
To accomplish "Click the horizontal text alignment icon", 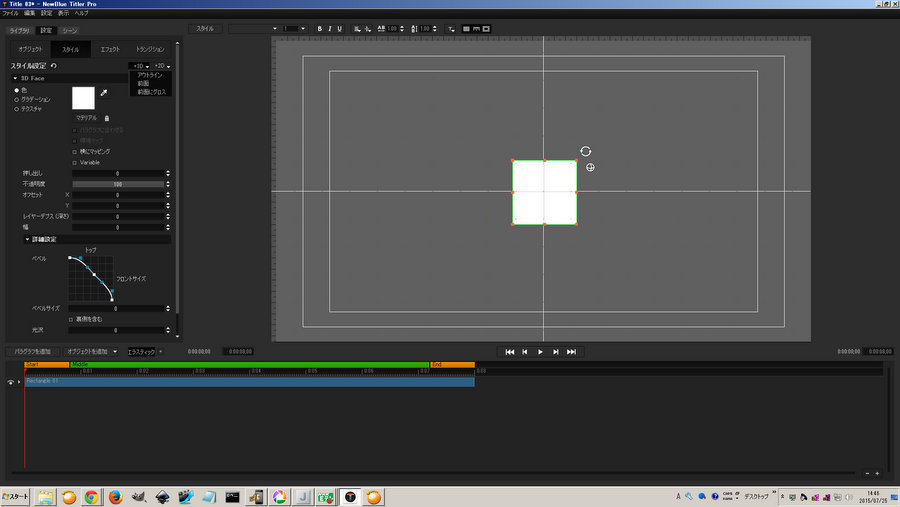I will (357, 29).
